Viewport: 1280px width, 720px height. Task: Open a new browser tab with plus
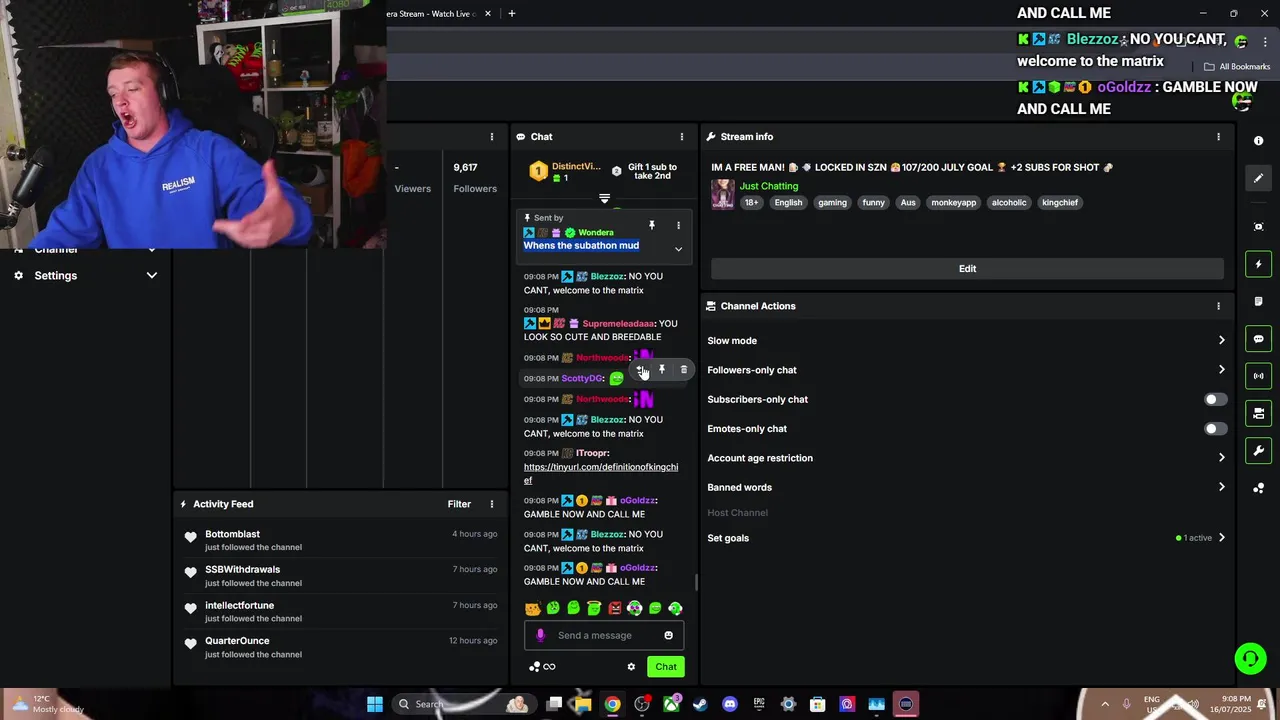pyautogui.click(x=512, y=14)
